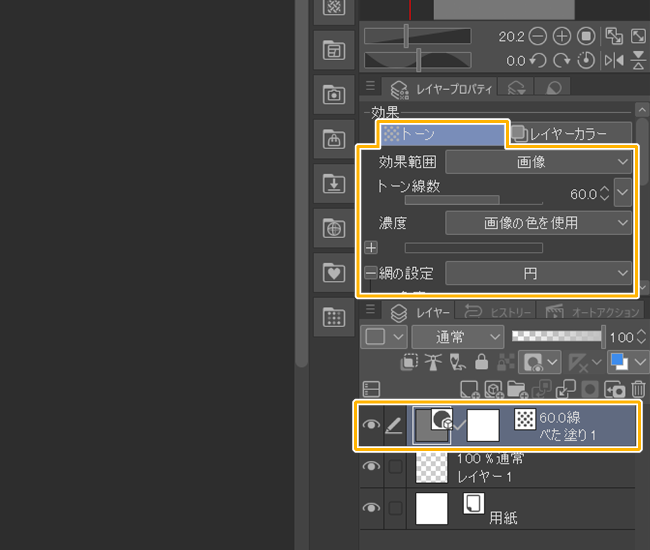Open the トーン線数 preset dropdown arrow

click(x=623, y=192)
